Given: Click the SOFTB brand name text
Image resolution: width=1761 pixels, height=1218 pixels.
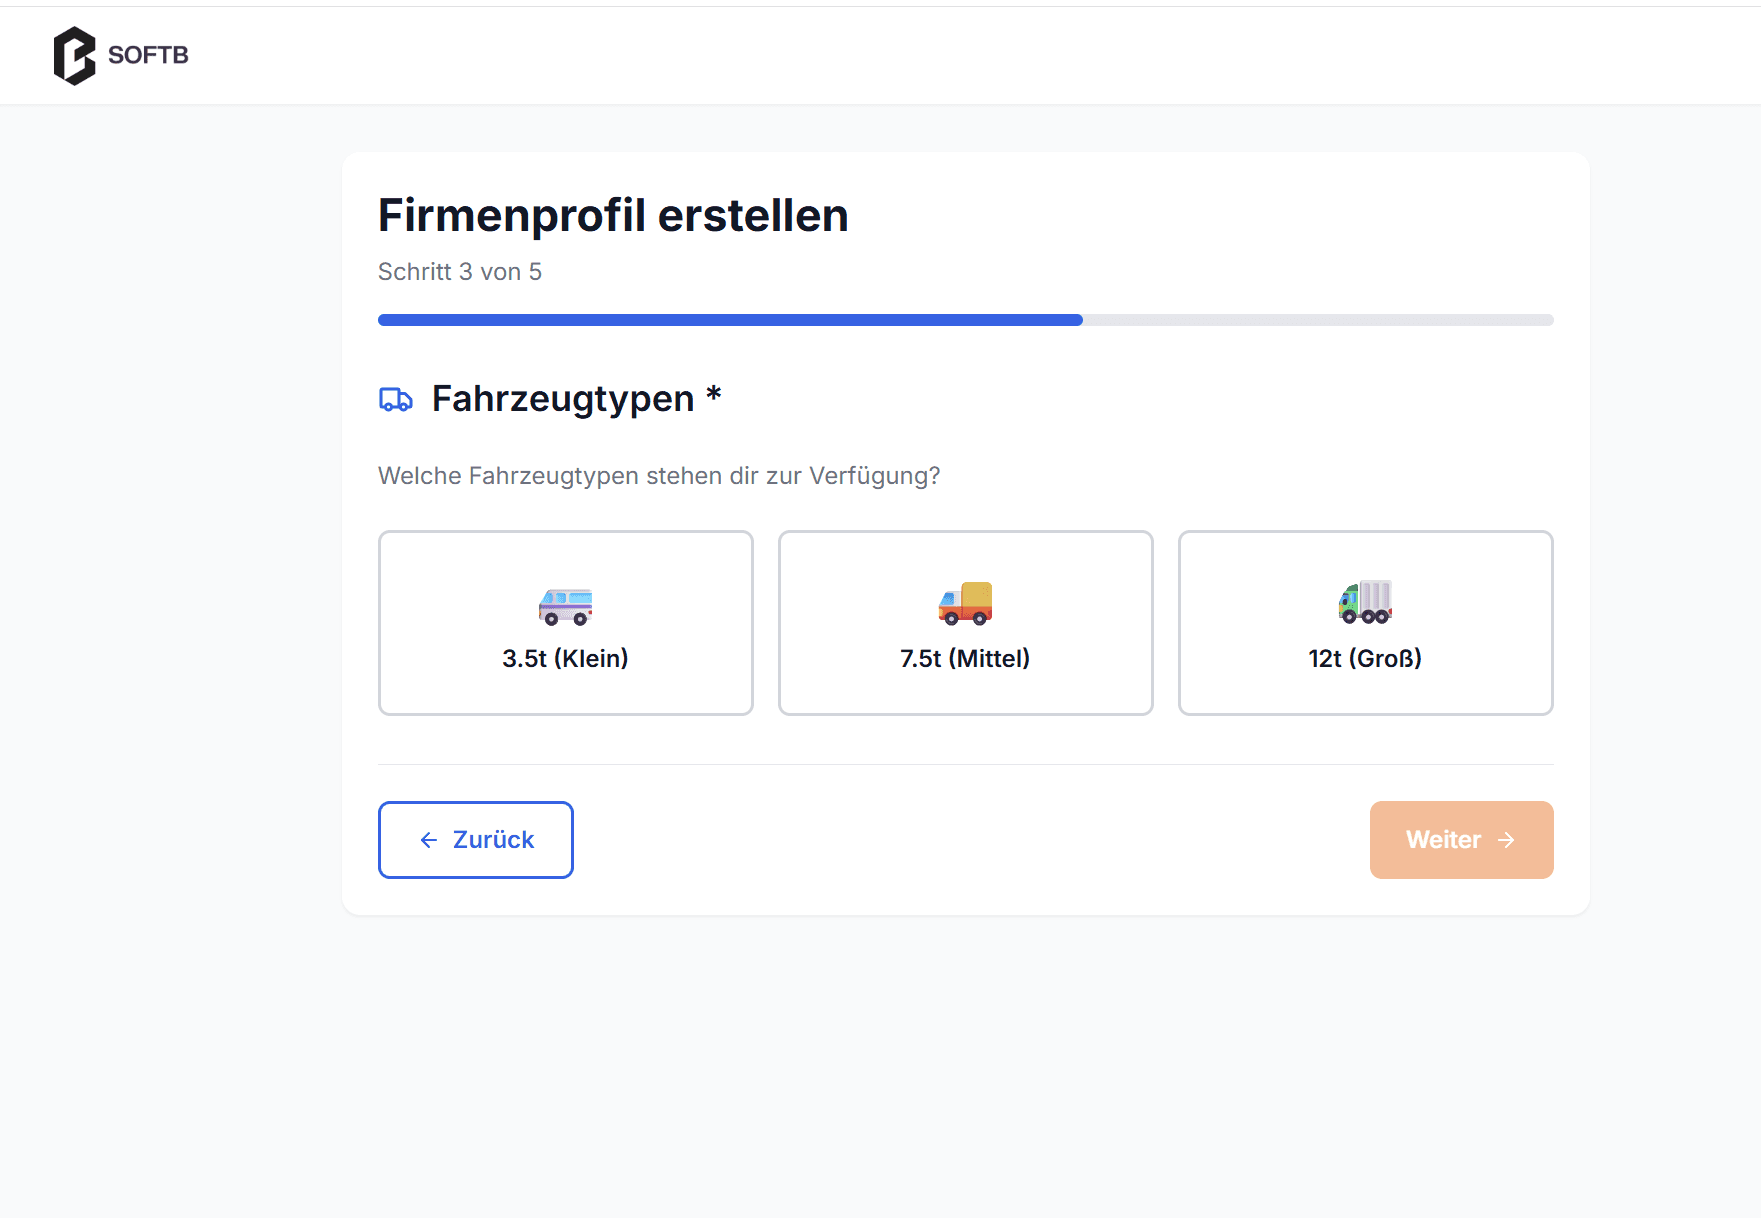Looking at the screenshot, I should (x=148, y=55).
